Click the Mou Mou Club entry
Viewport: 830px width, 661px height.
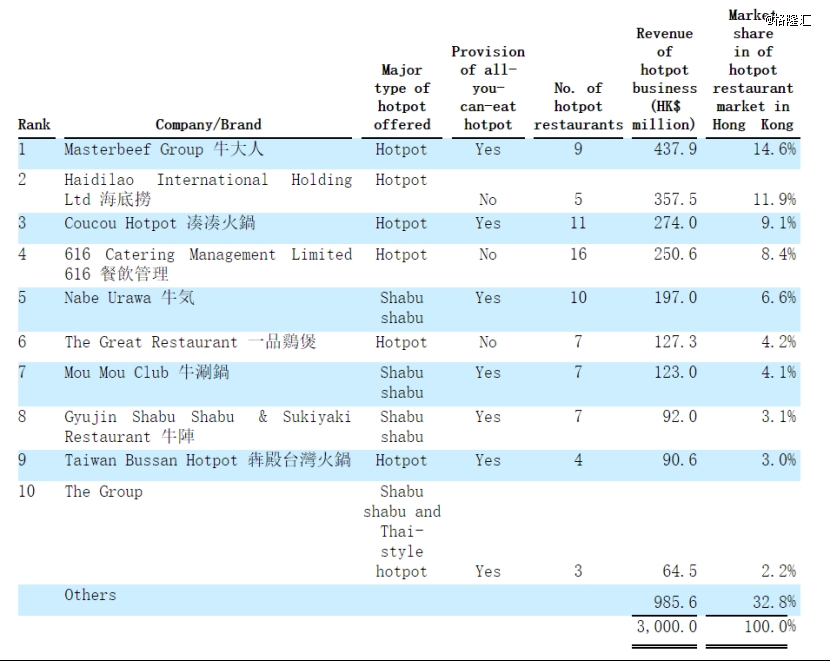(x=147, y=373)
